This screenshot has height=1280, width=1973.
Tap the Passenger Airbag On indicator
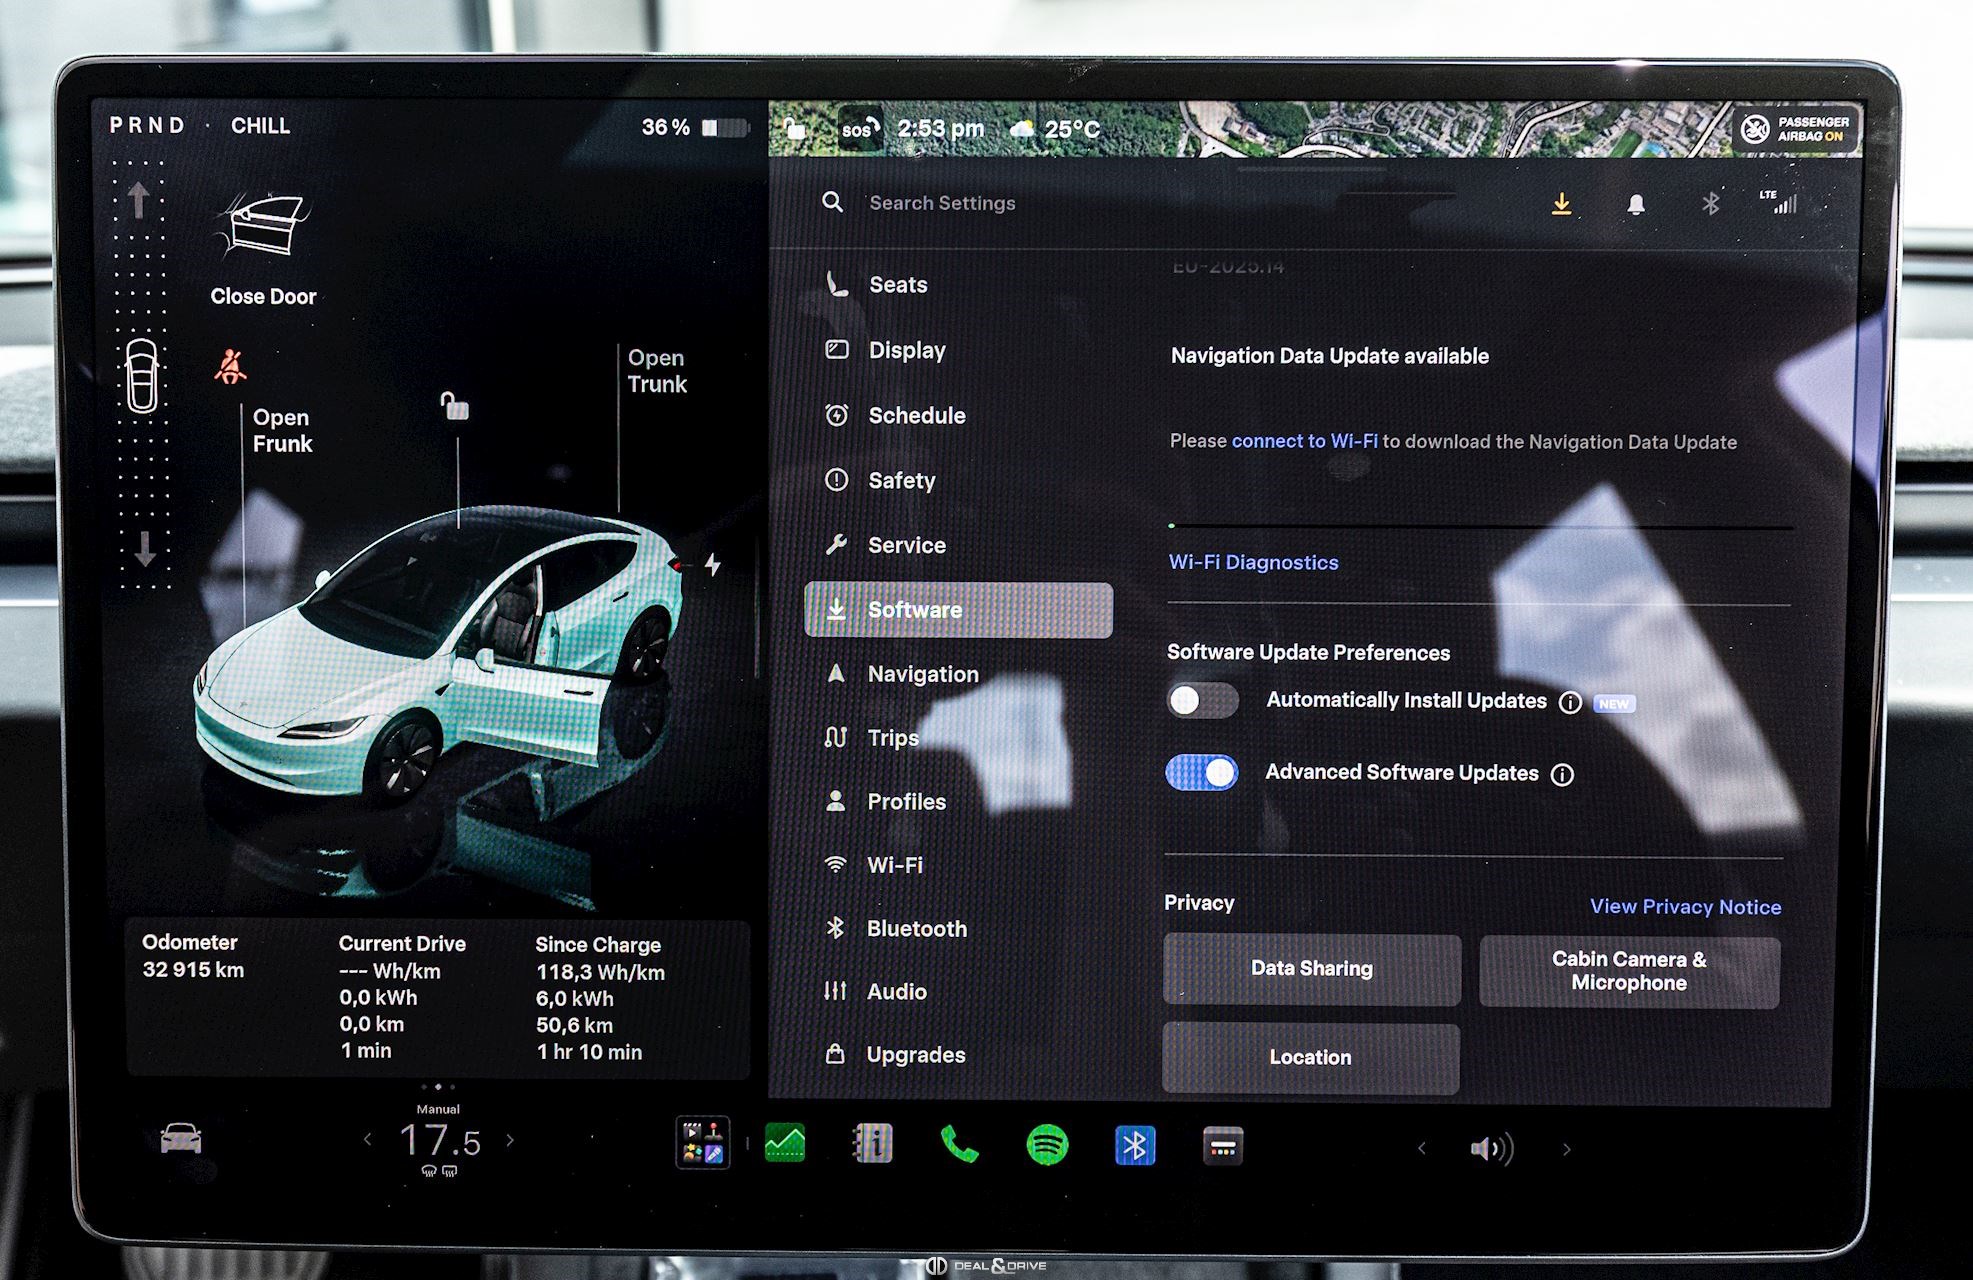[x=1797, y=129]
